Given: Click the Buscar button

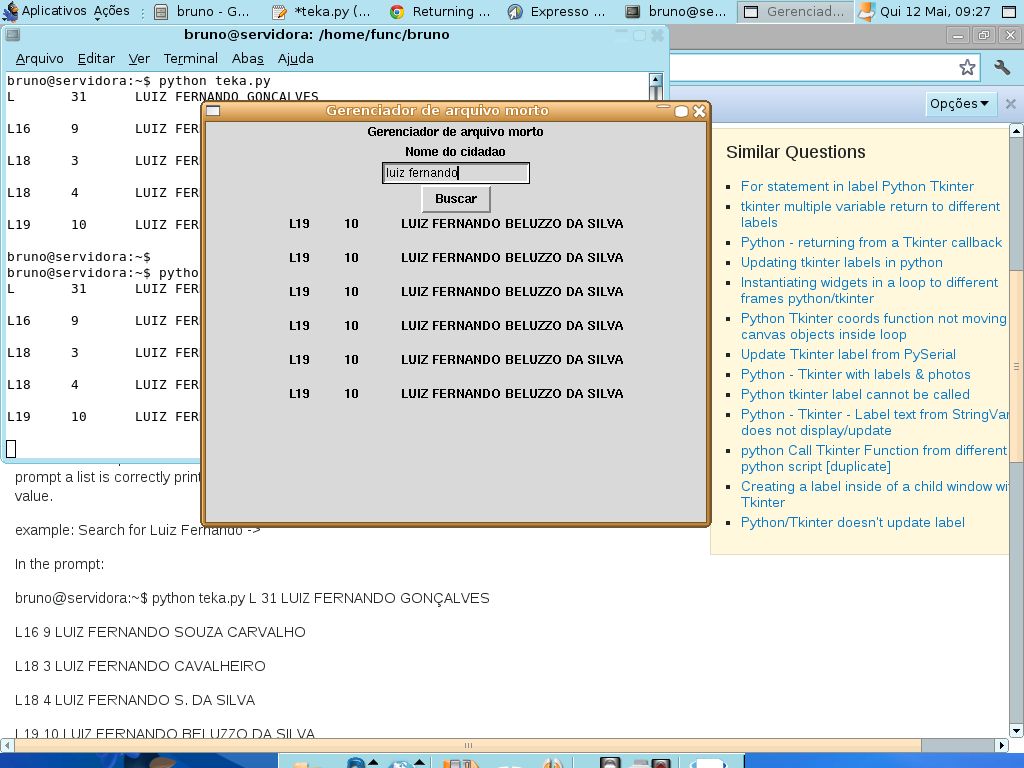Looking at the screenshot, I should 456,199.
